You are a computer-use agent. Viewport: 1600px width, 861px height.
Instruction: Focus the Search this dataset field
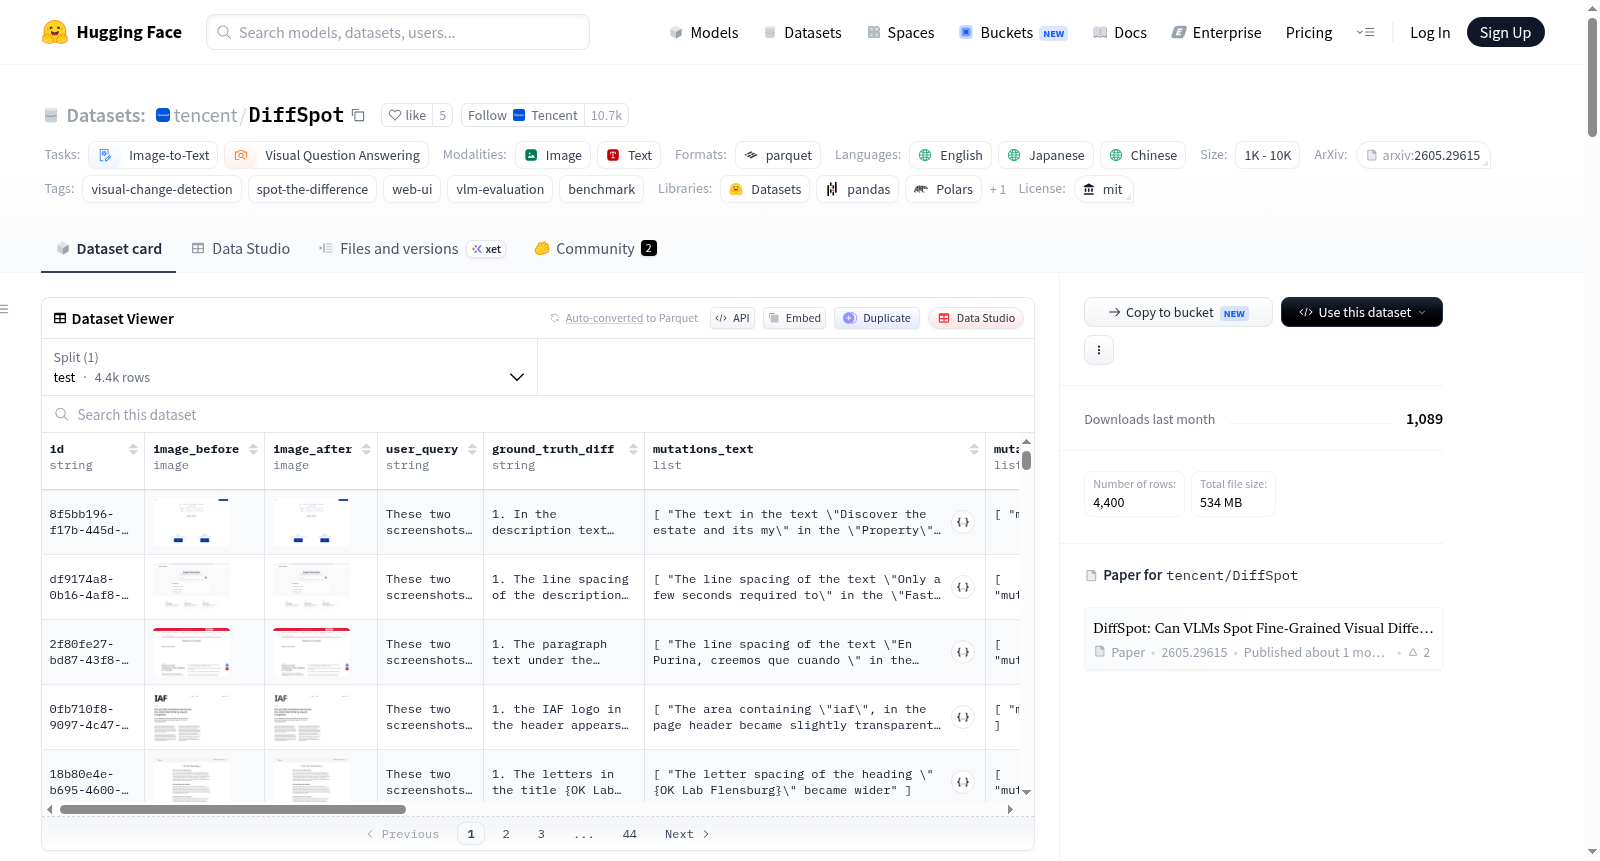(x=538, y=414)
